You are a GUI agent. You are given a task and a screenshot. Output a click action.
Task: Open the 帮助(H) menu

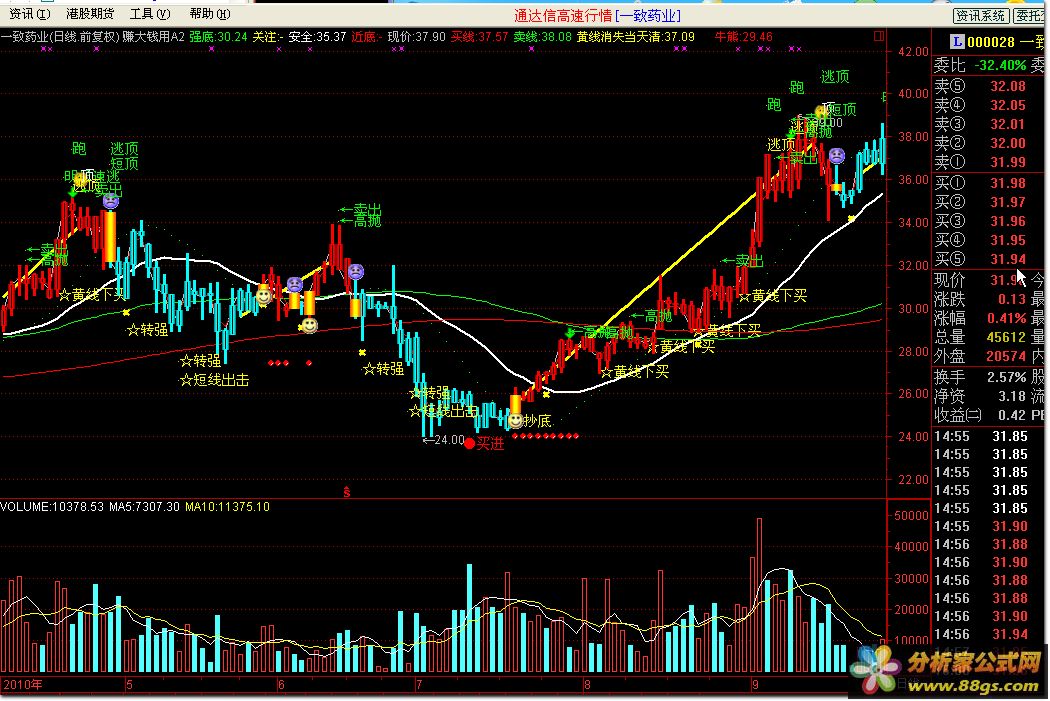tap(210, 14)
